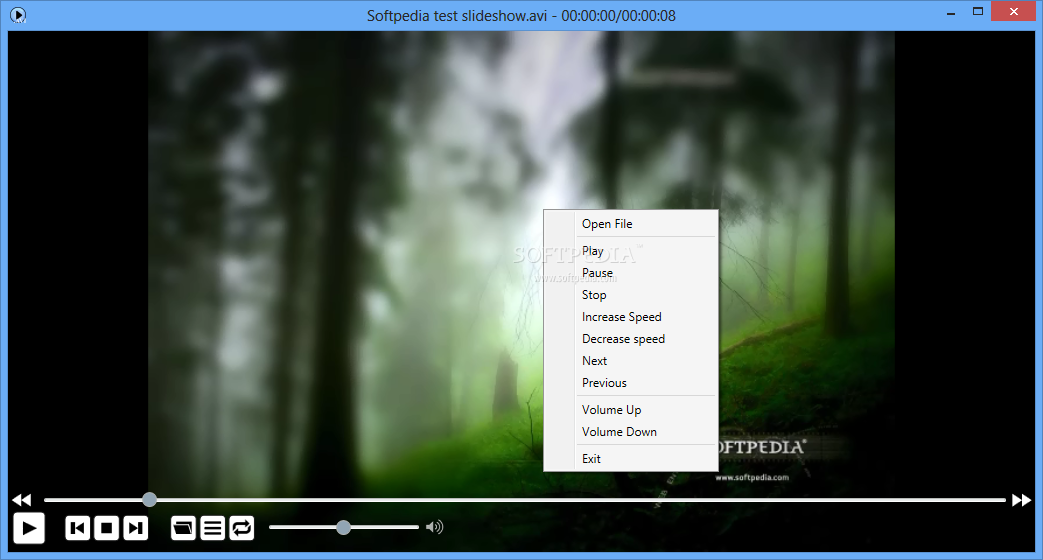The image size is (1043, 560).
Task: Select Pause in the context menu
Action: coord(631,273)
